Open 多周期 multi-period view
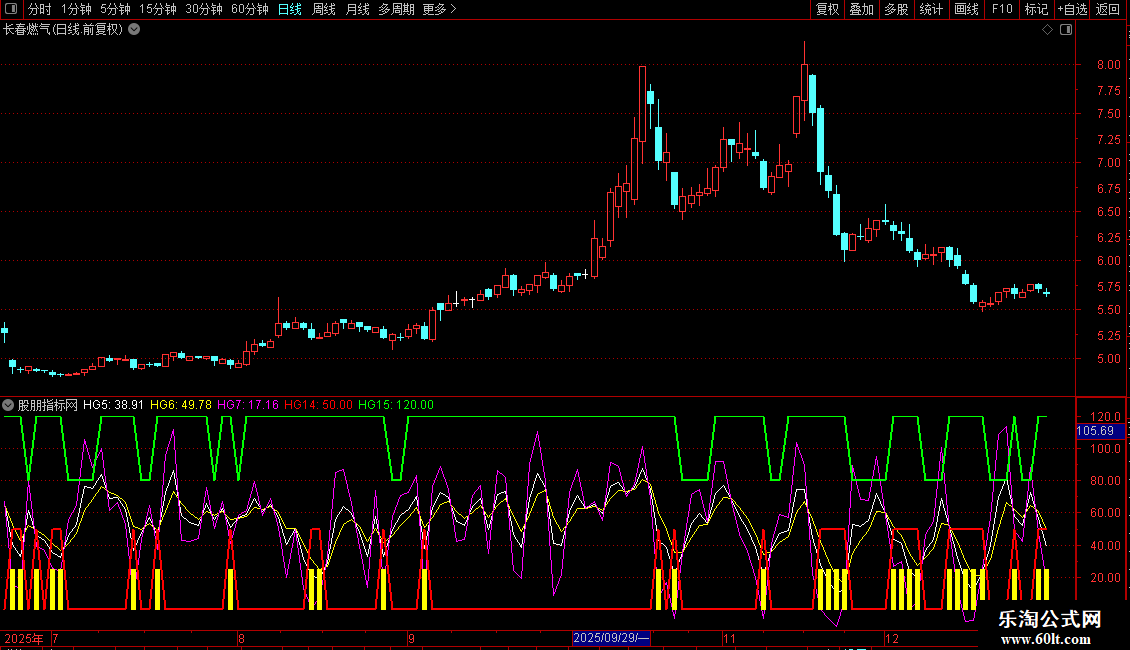 click(396, 9)
